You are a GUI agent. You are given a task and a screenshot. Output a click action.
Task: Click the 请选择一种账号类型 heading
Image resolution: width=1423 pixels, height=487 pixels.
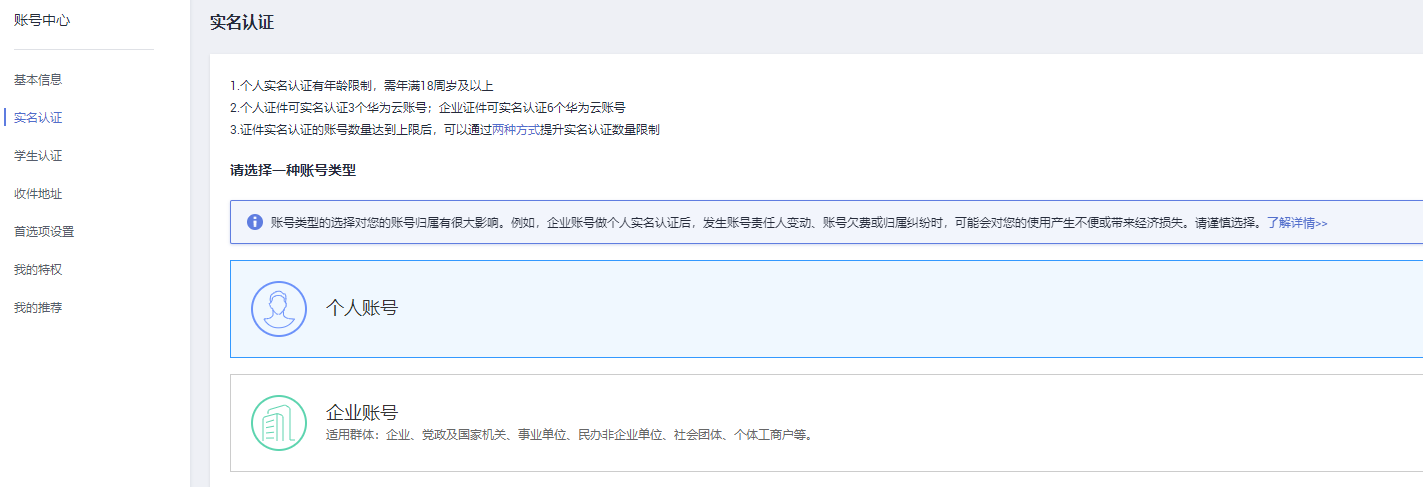(293, 170)
